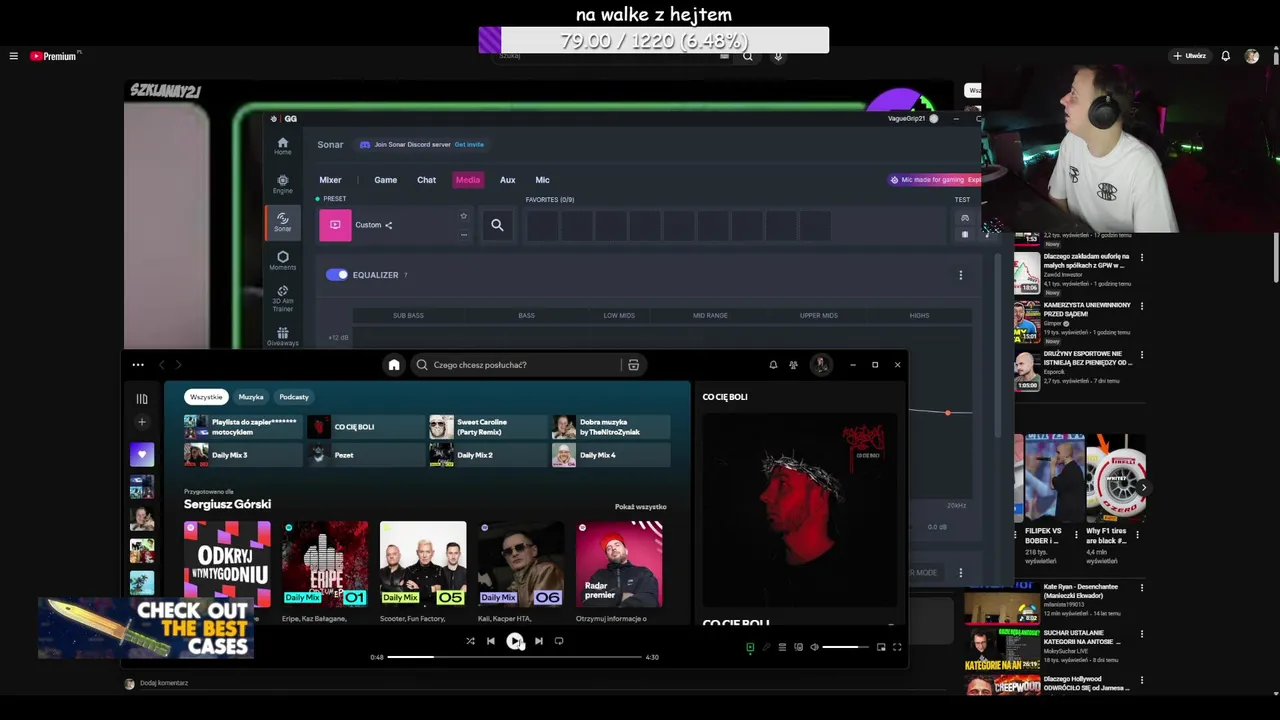This screenshot has width=1280, height=720.
Task: Select the Wszystkie filter chip in Spotify
Action: [x=206, y=397]
